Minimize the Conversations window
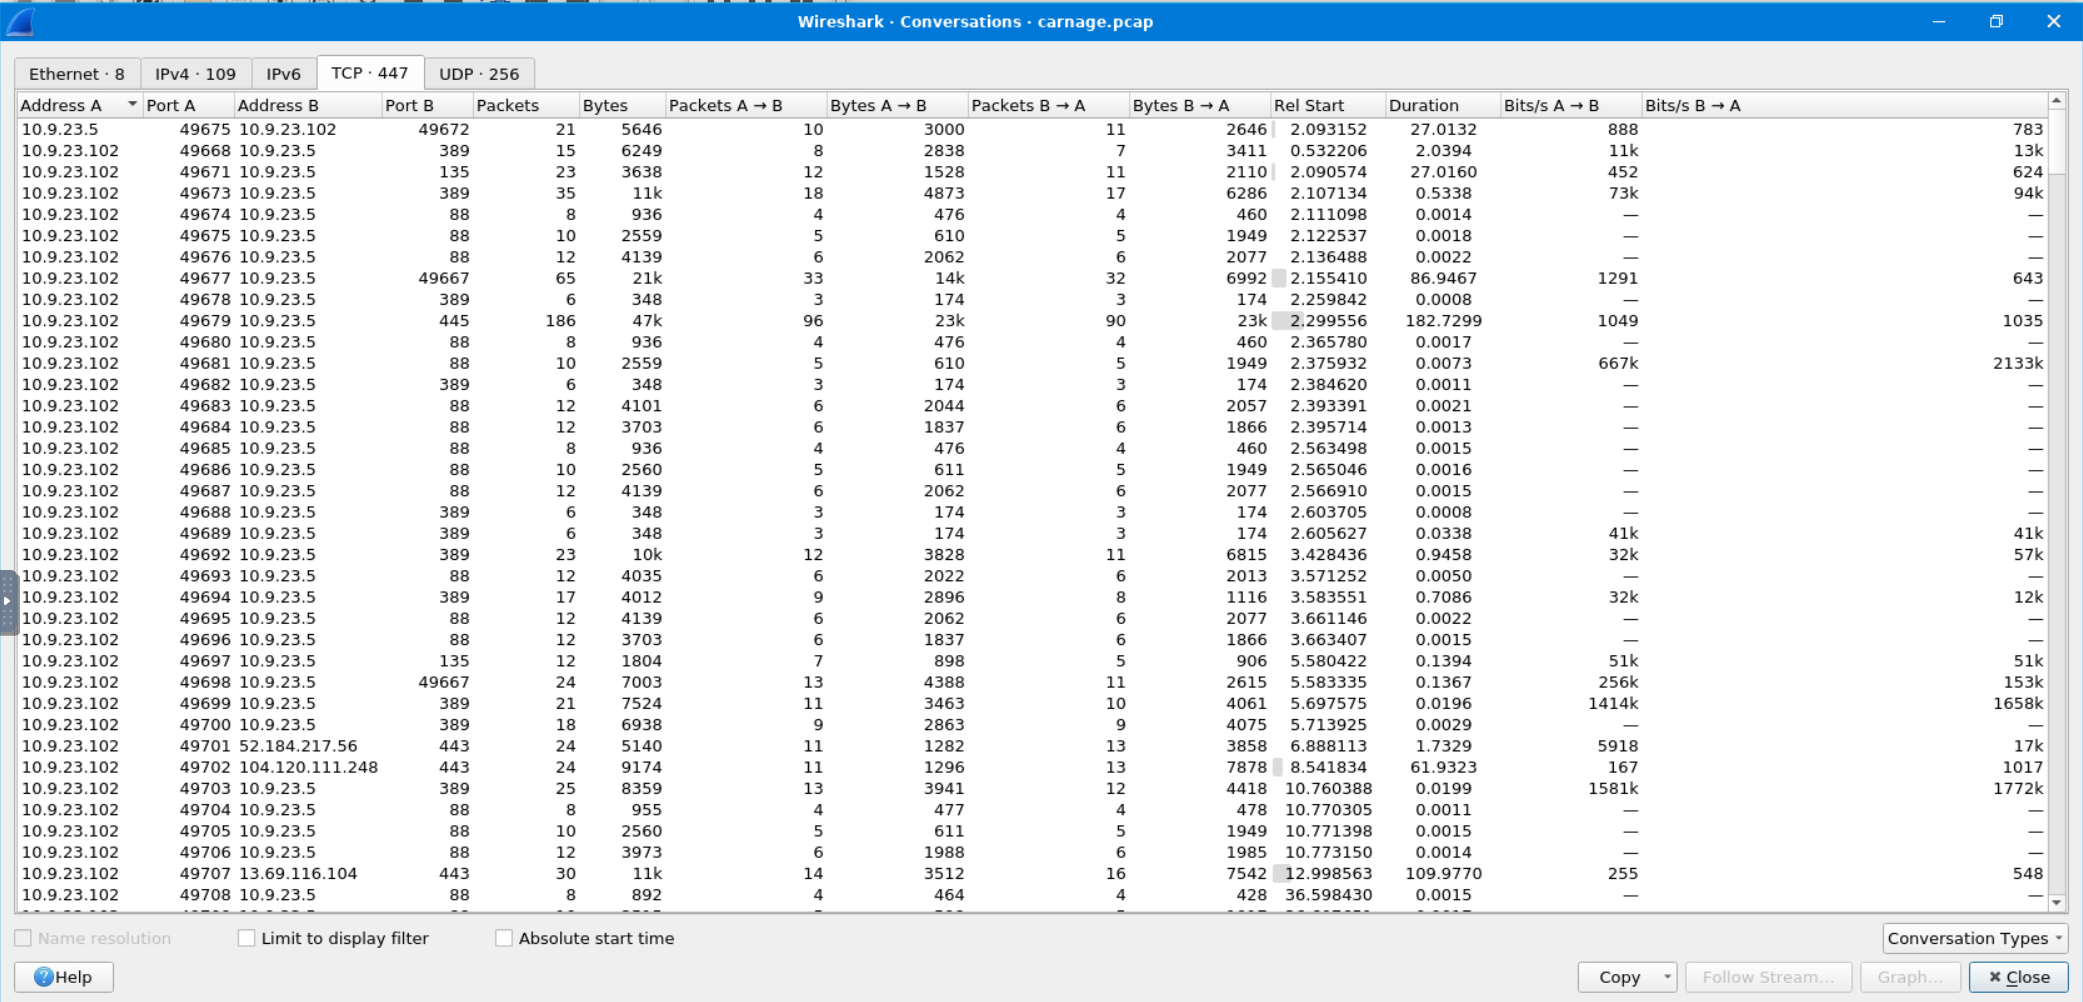Screen dimensions: 2083x1002 pos(1938,21)
